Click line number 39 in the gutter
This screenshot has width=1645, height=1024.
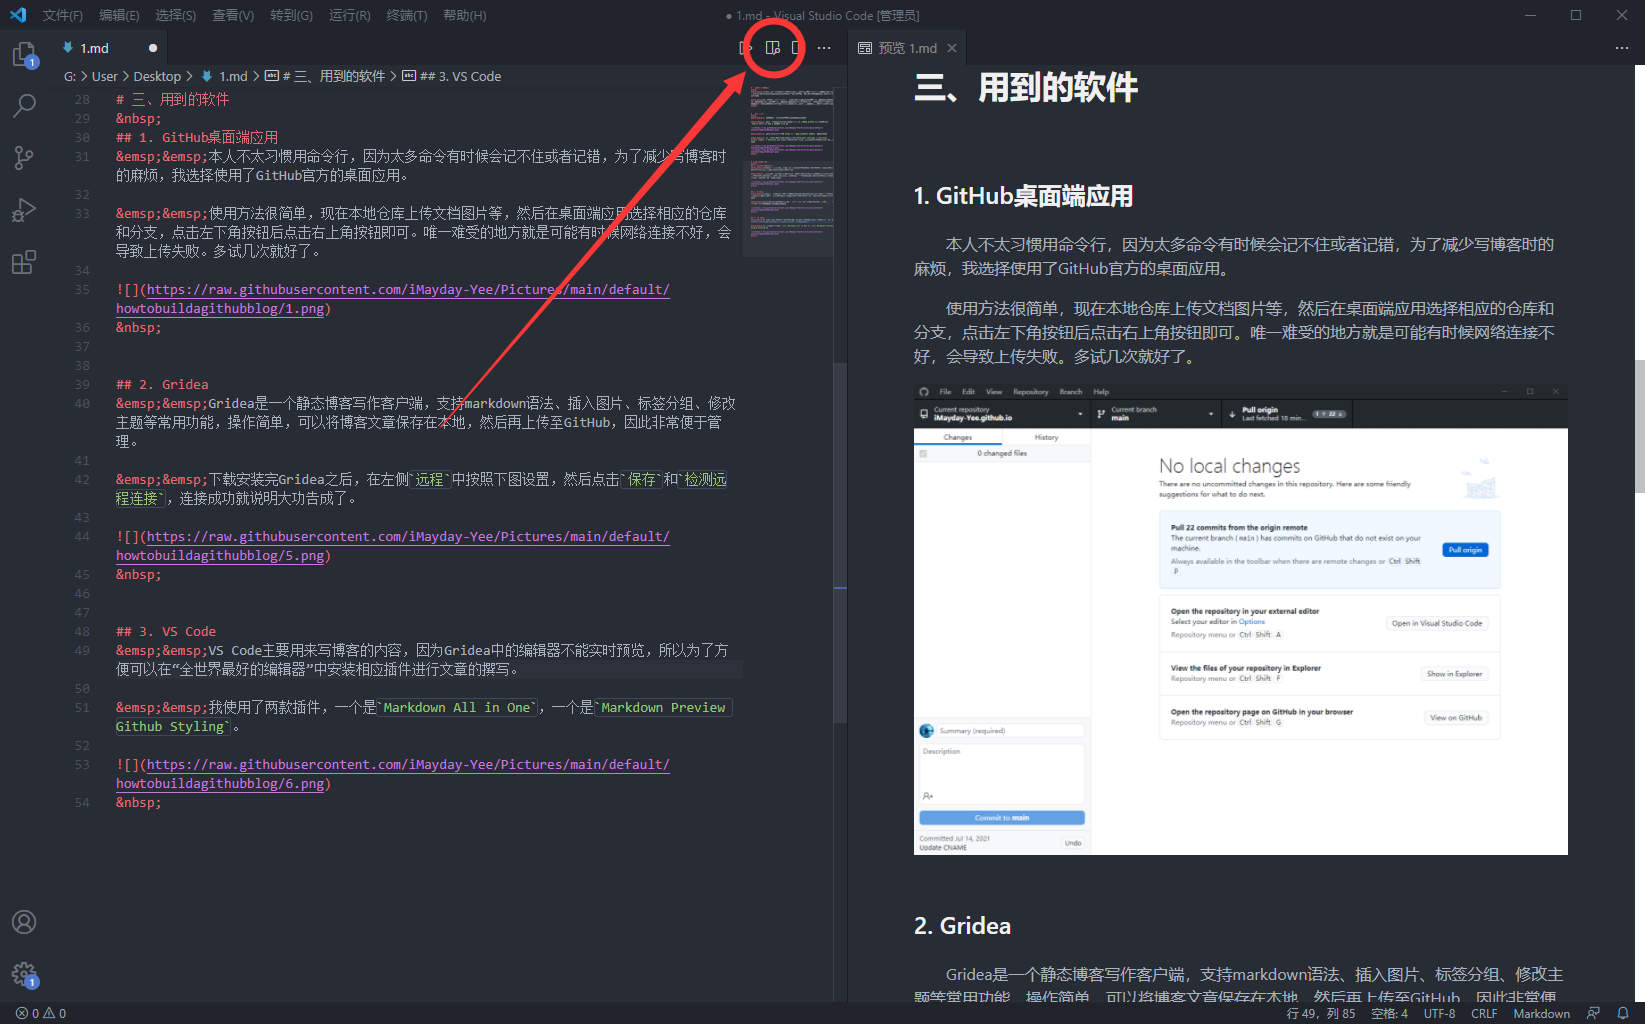pyautogui.click(x=82, y=384)
